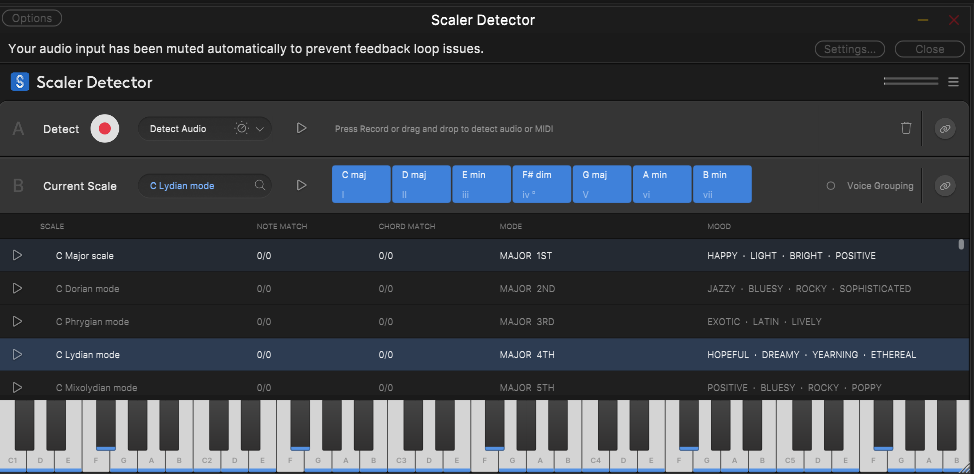This screenshot has width=974, height=474.
Task: Play the current scale in row B
Action: (x=301, y=185)
